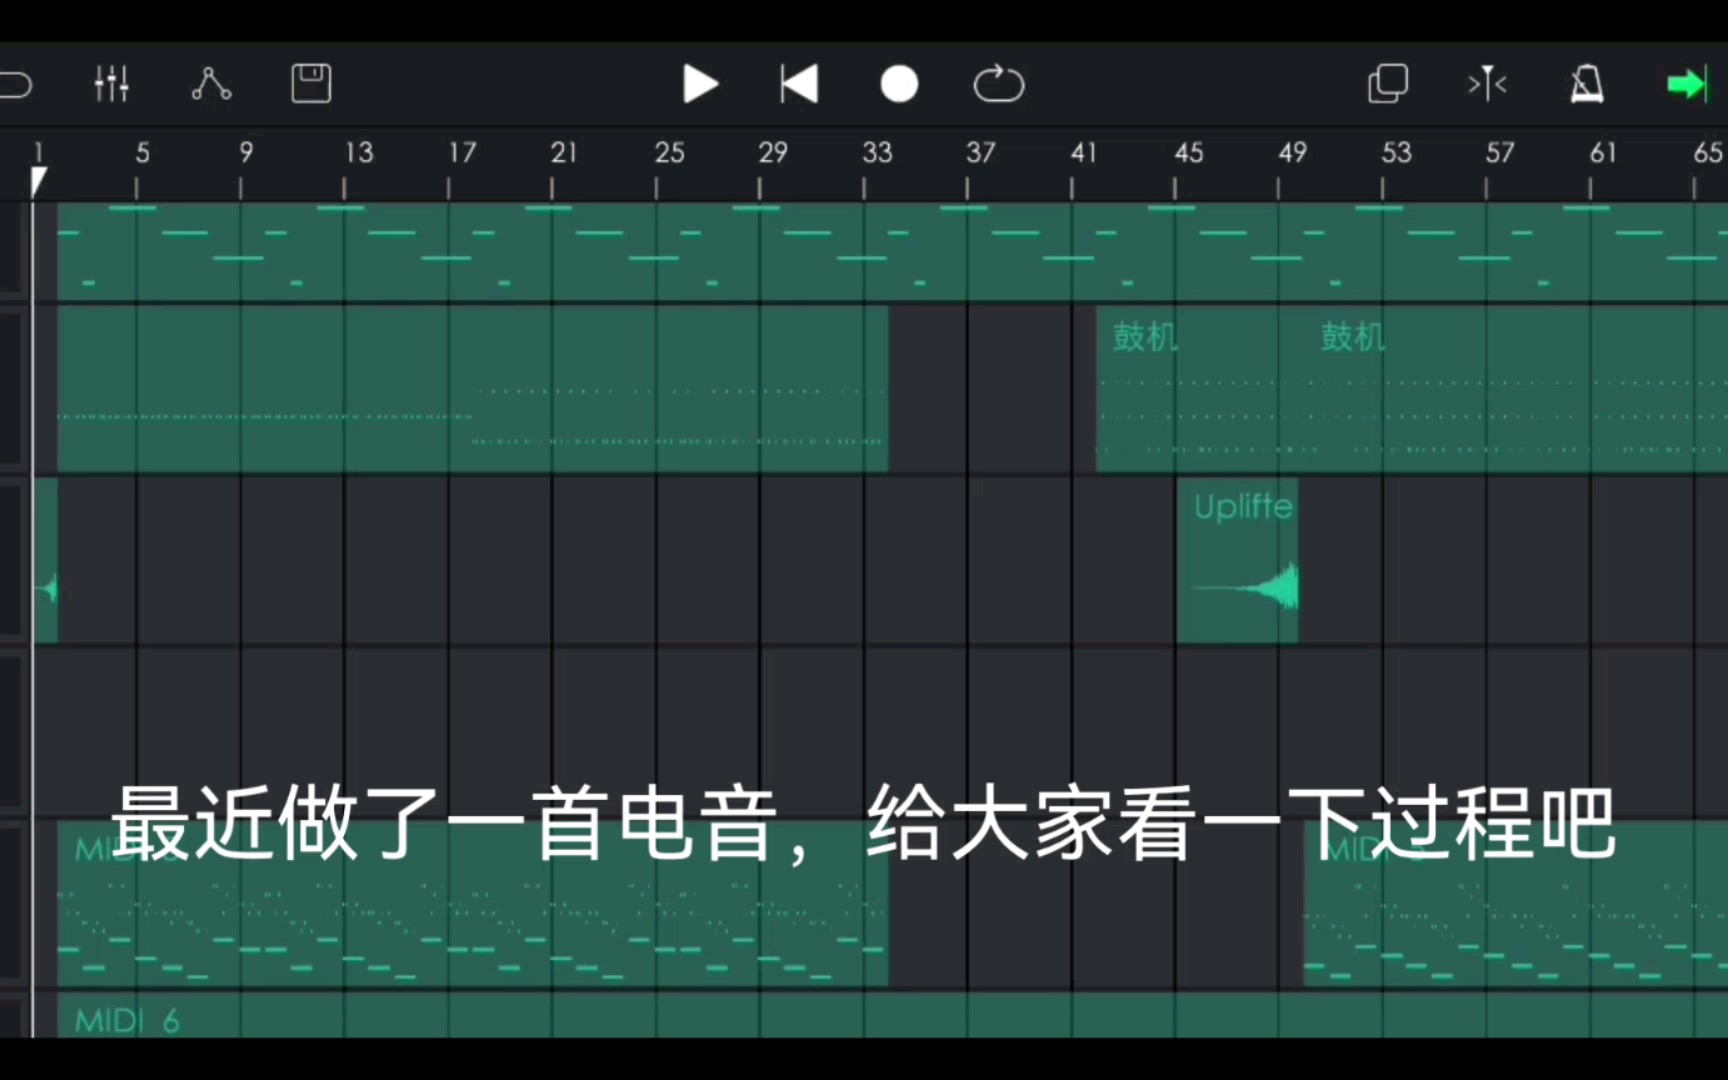Jump to bar 5 on ruler
This screenshot has width=1728, height=1080.
pyautogui.click(x=142, y=153)
